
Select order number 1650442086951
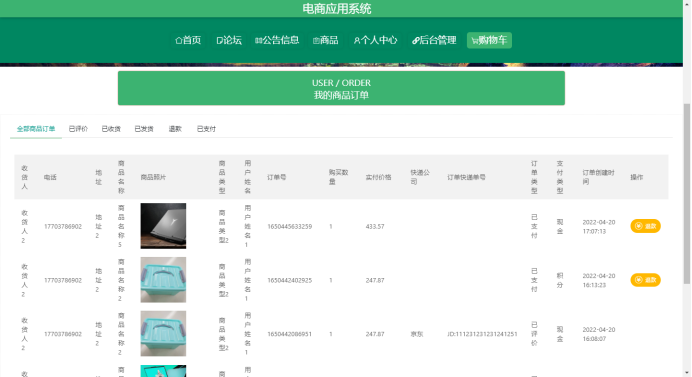290,334
